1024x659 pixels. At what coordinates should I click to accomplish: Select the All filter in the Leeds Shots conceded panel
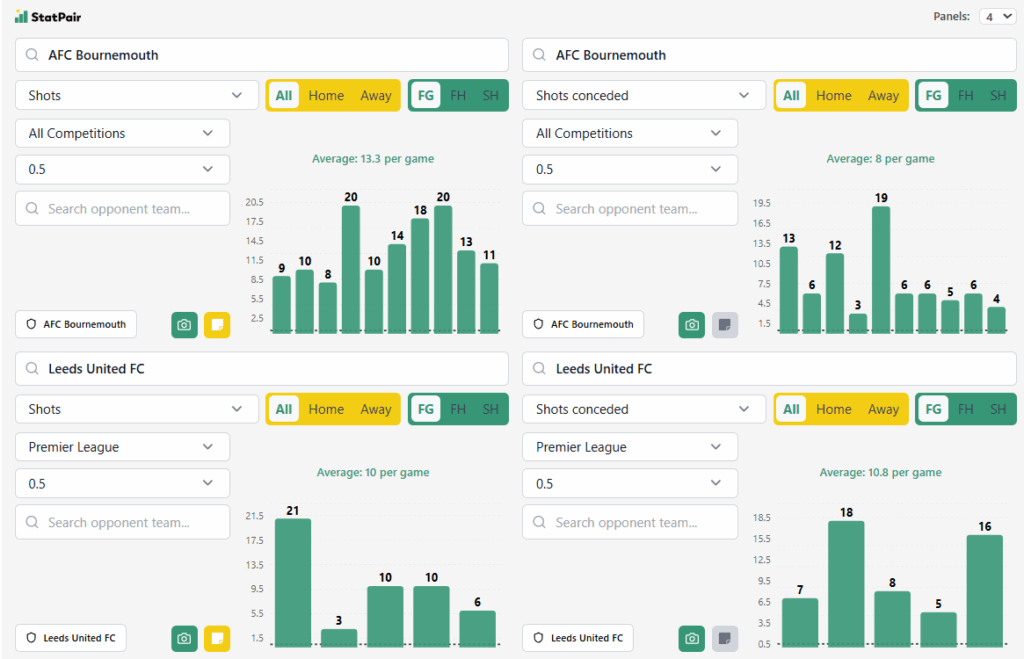click(x=791, y=409)
